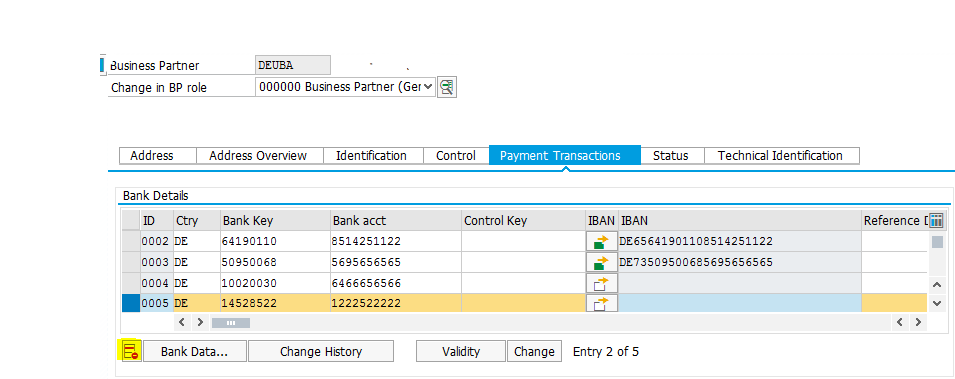Screen dimensions: 955x379
Task: Click Bank acct cell 5695656565
Action: (x=396, y=262)
